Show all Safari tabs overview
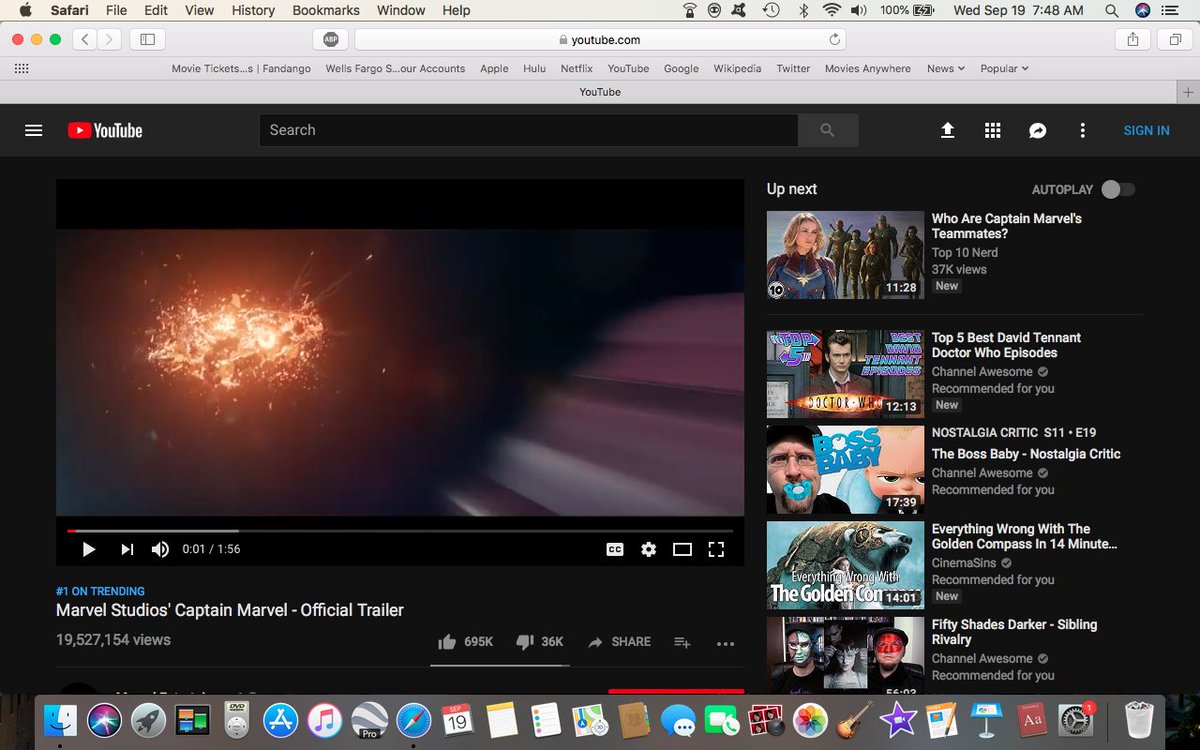1200x750 pixels. 1175,39
